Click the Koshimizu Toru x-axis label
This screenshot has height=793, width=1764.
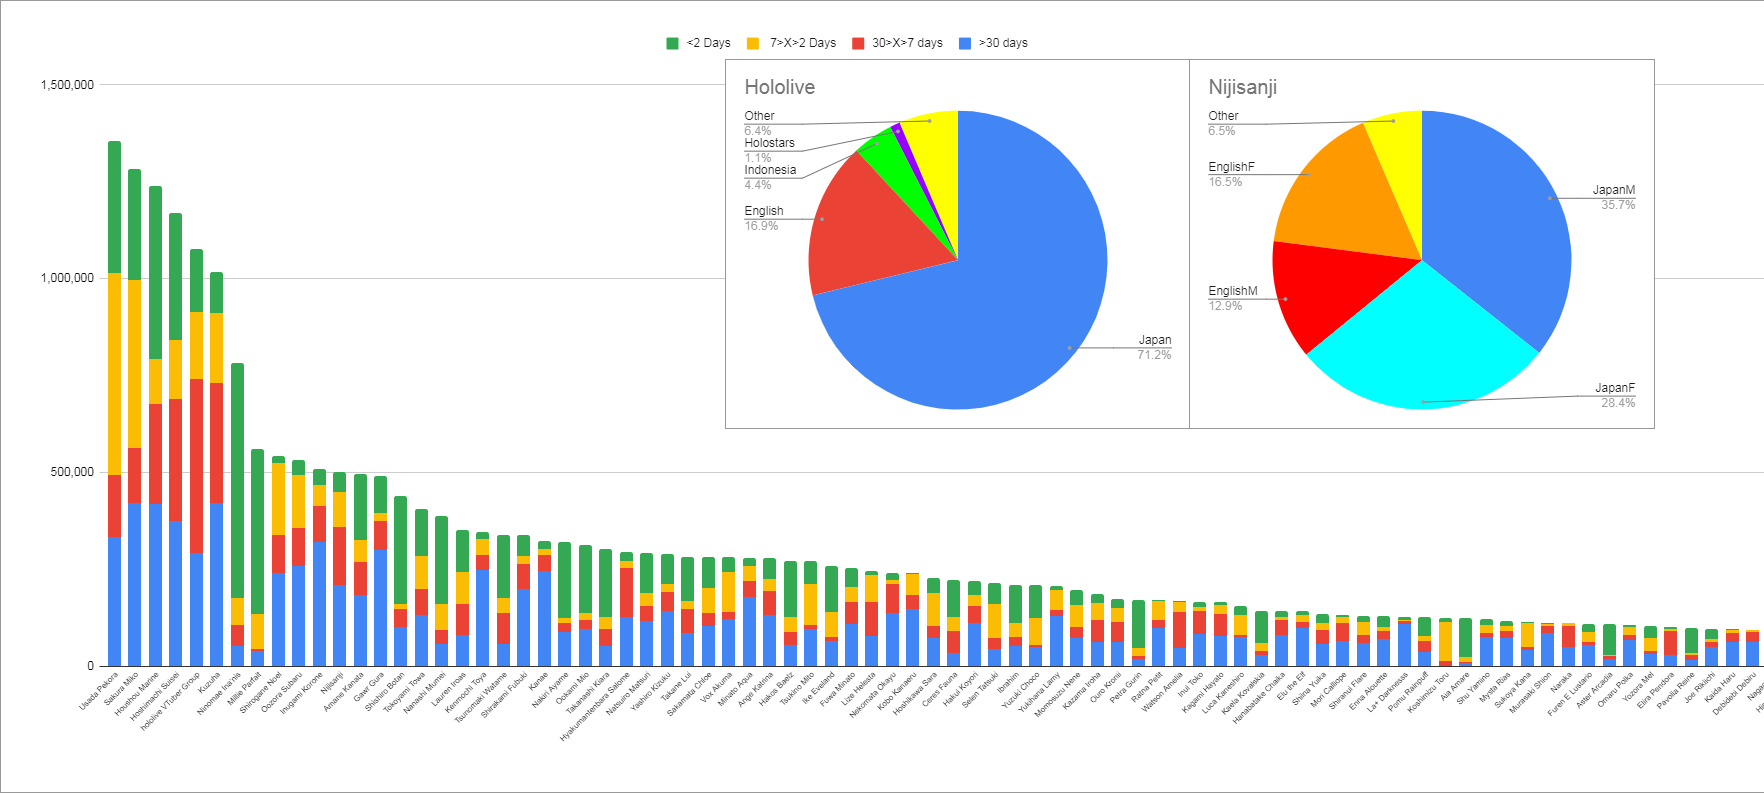[1429, 693]
